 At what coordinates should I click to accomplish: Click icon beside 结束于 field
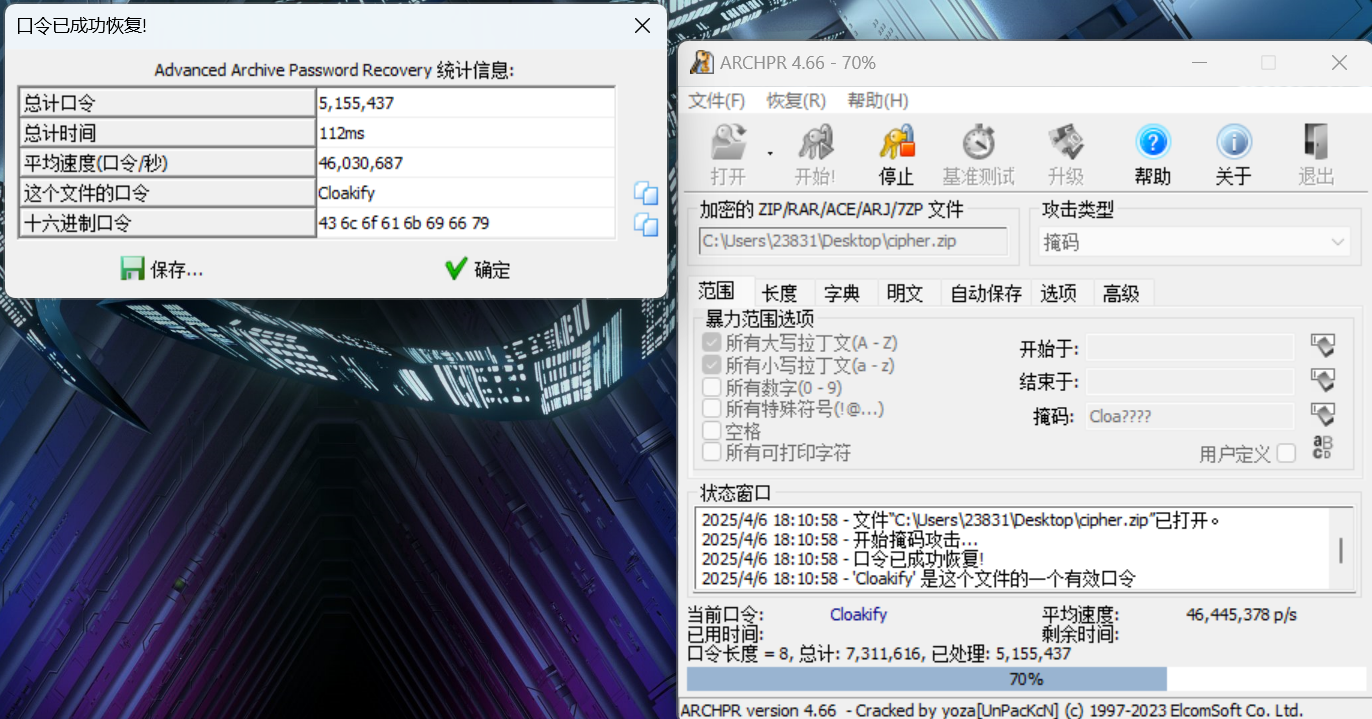tap(1323, 381)
